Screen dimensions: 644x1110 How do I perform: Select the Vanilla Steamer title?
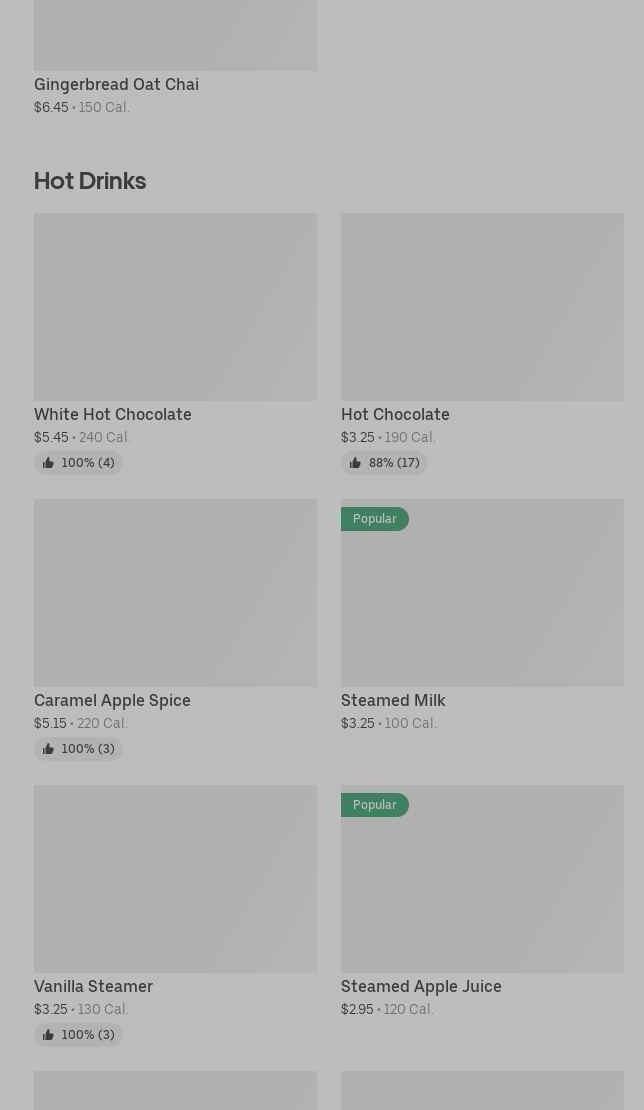coord(93,986)
